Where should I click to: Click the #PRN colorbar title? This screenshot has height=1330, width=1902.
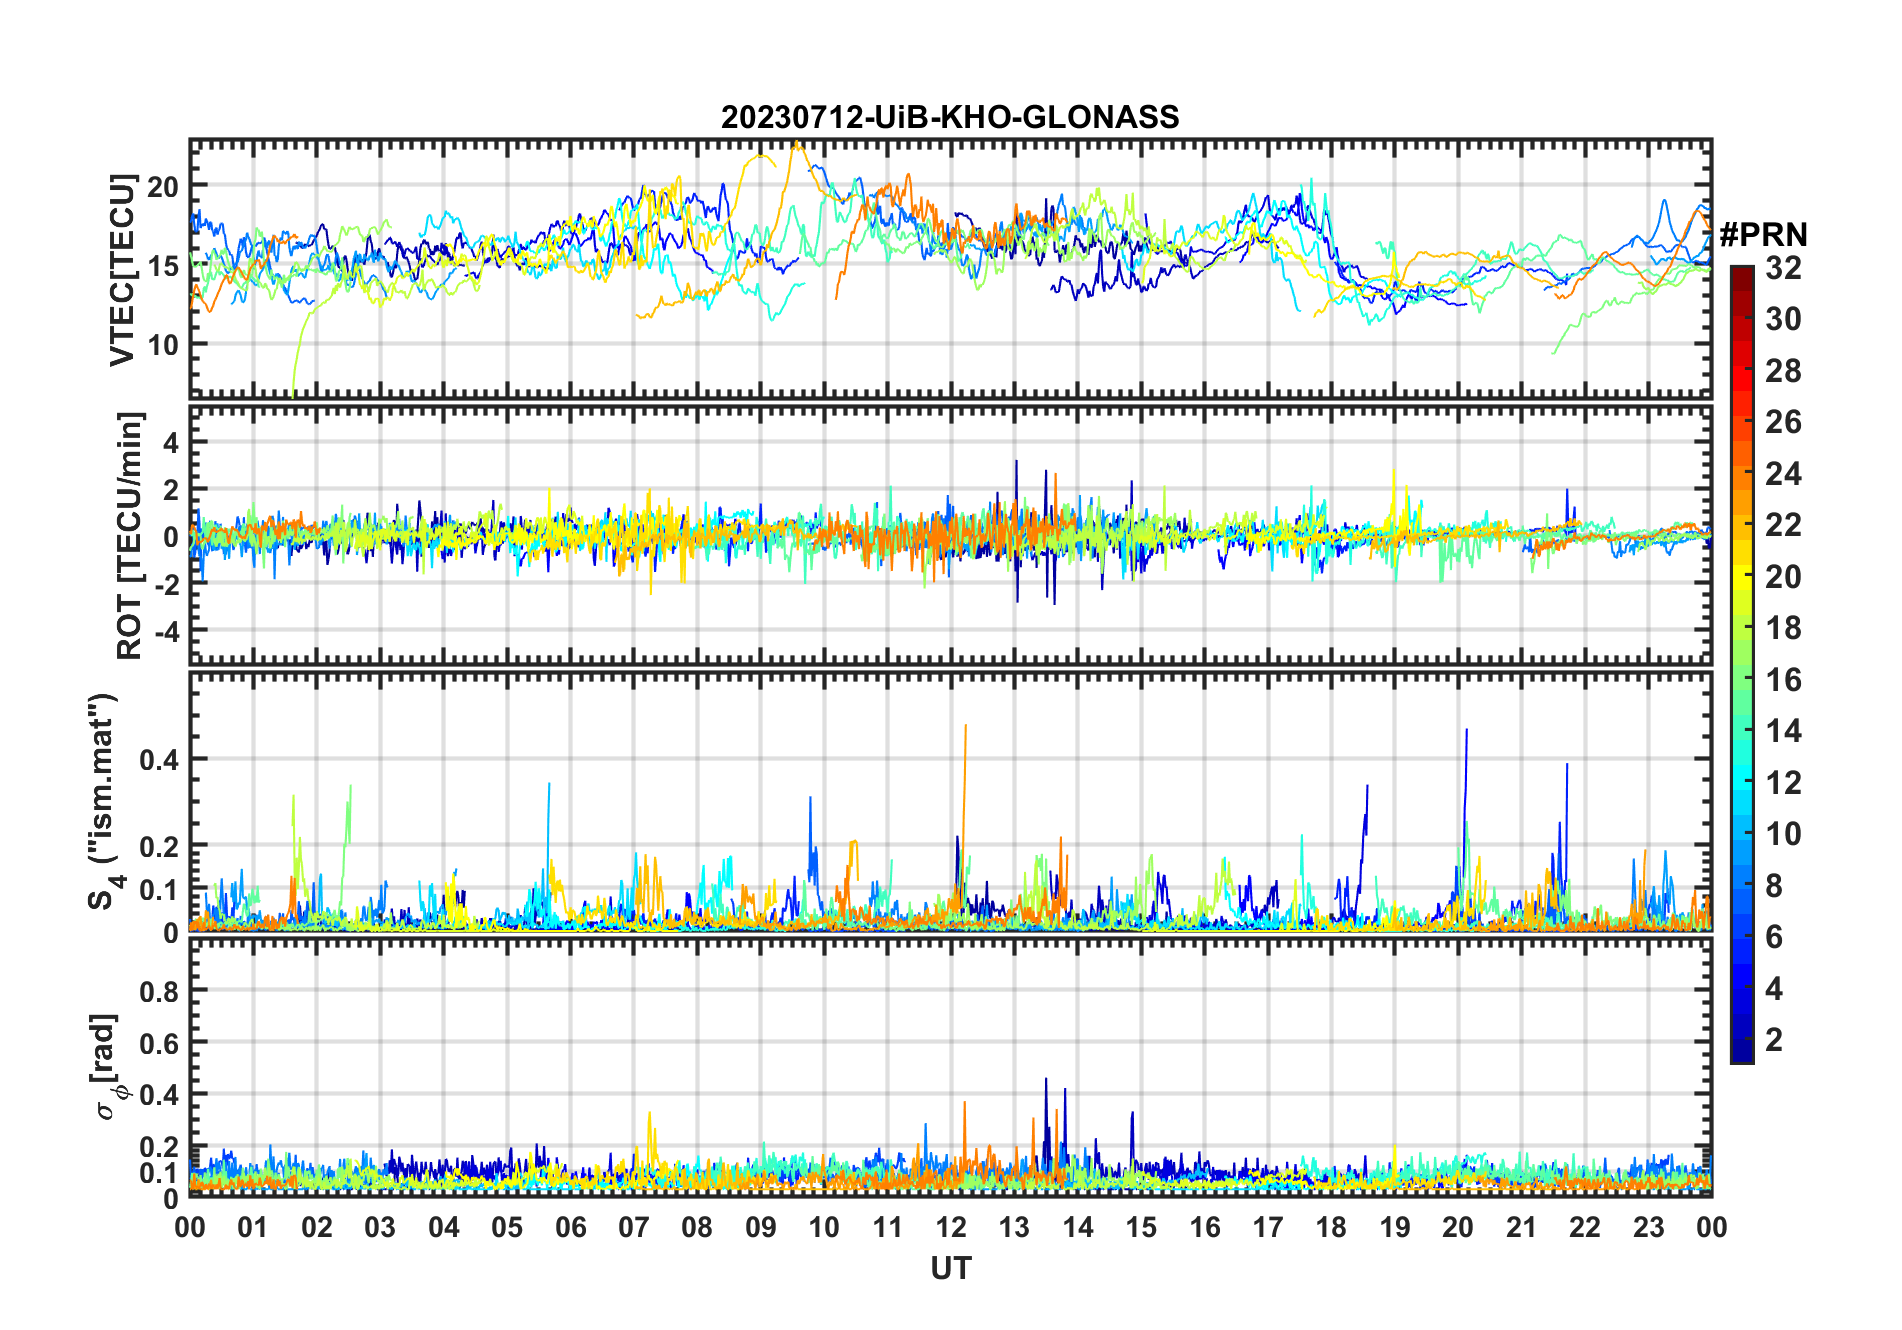(1763, 235)
